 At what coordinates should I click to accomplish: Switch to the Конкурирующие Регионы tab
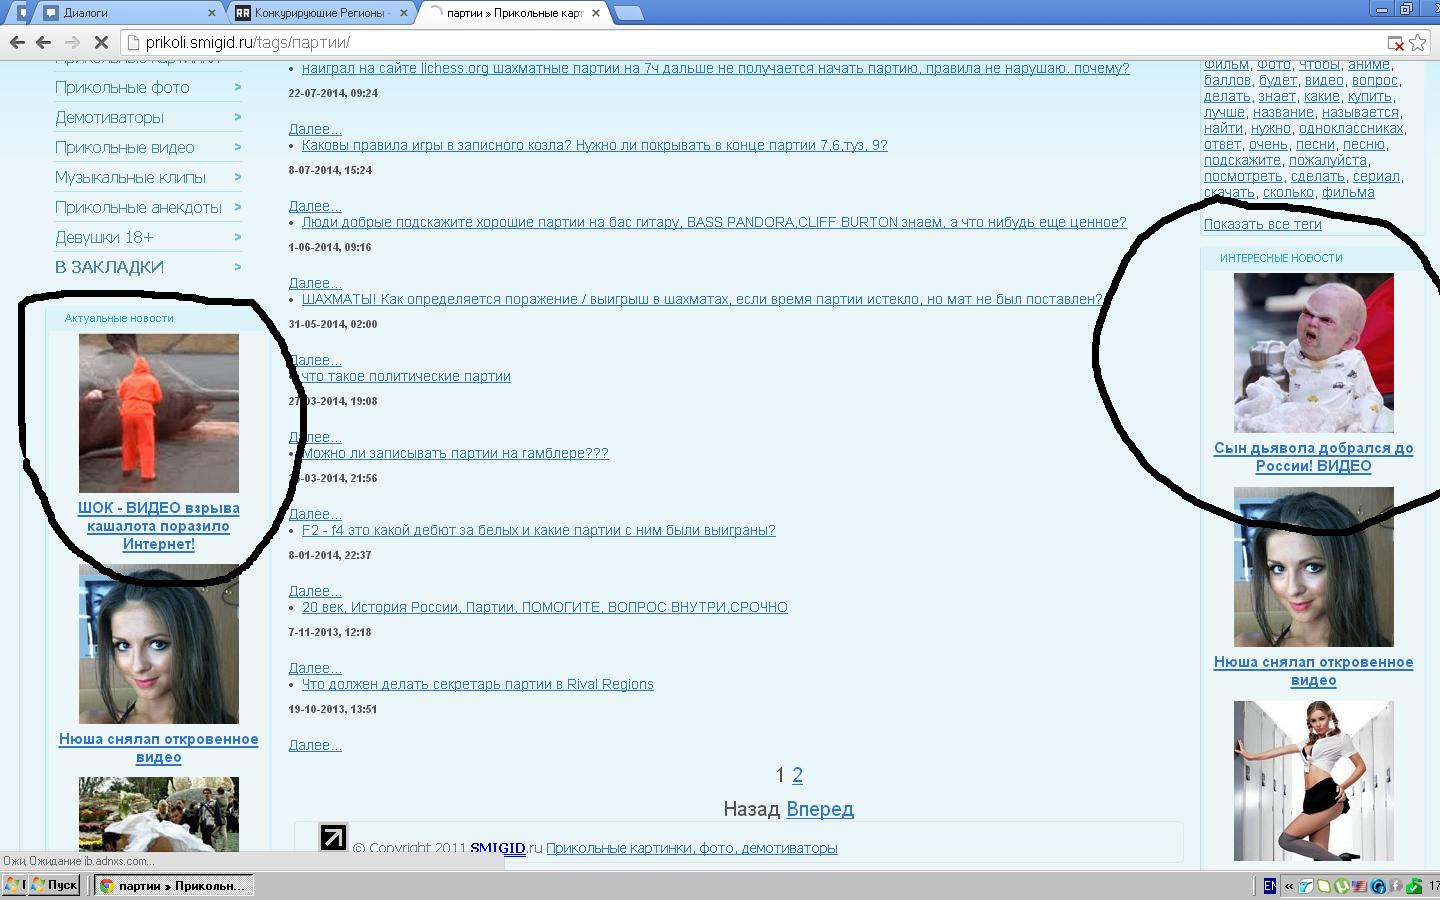point(322,14)
